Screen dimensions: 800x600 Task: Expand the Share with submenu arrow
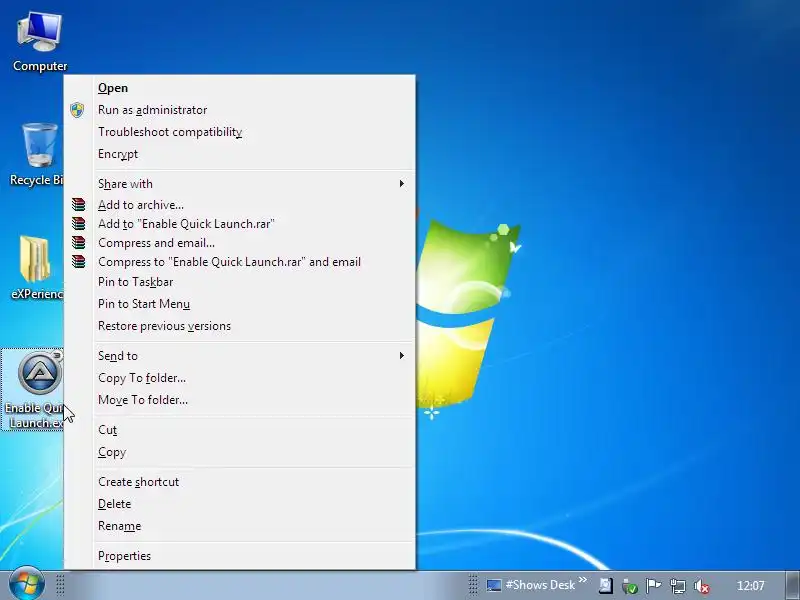(402, 184)
